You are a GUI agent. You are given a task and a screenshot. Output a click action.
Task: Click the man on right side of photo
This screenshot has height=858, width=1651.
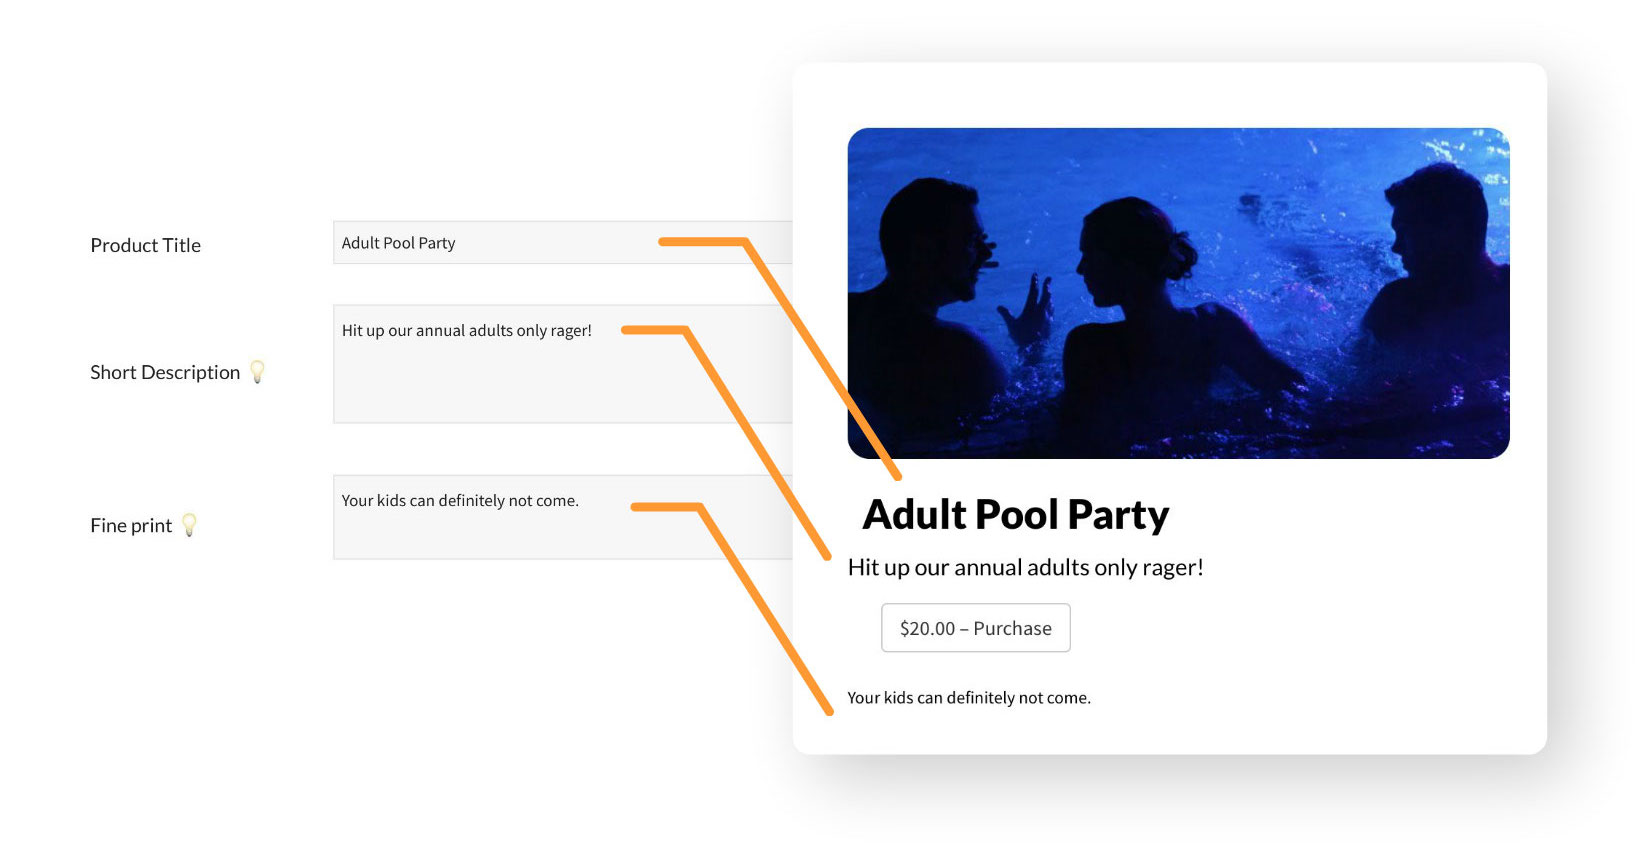(x=1430, y=290)
